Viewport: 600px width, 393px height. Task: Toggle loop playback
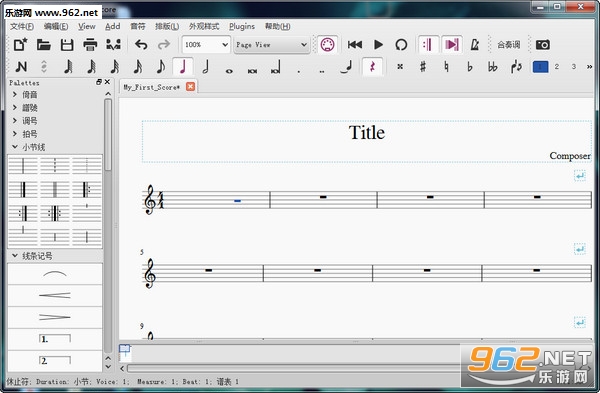coord(401,45)
